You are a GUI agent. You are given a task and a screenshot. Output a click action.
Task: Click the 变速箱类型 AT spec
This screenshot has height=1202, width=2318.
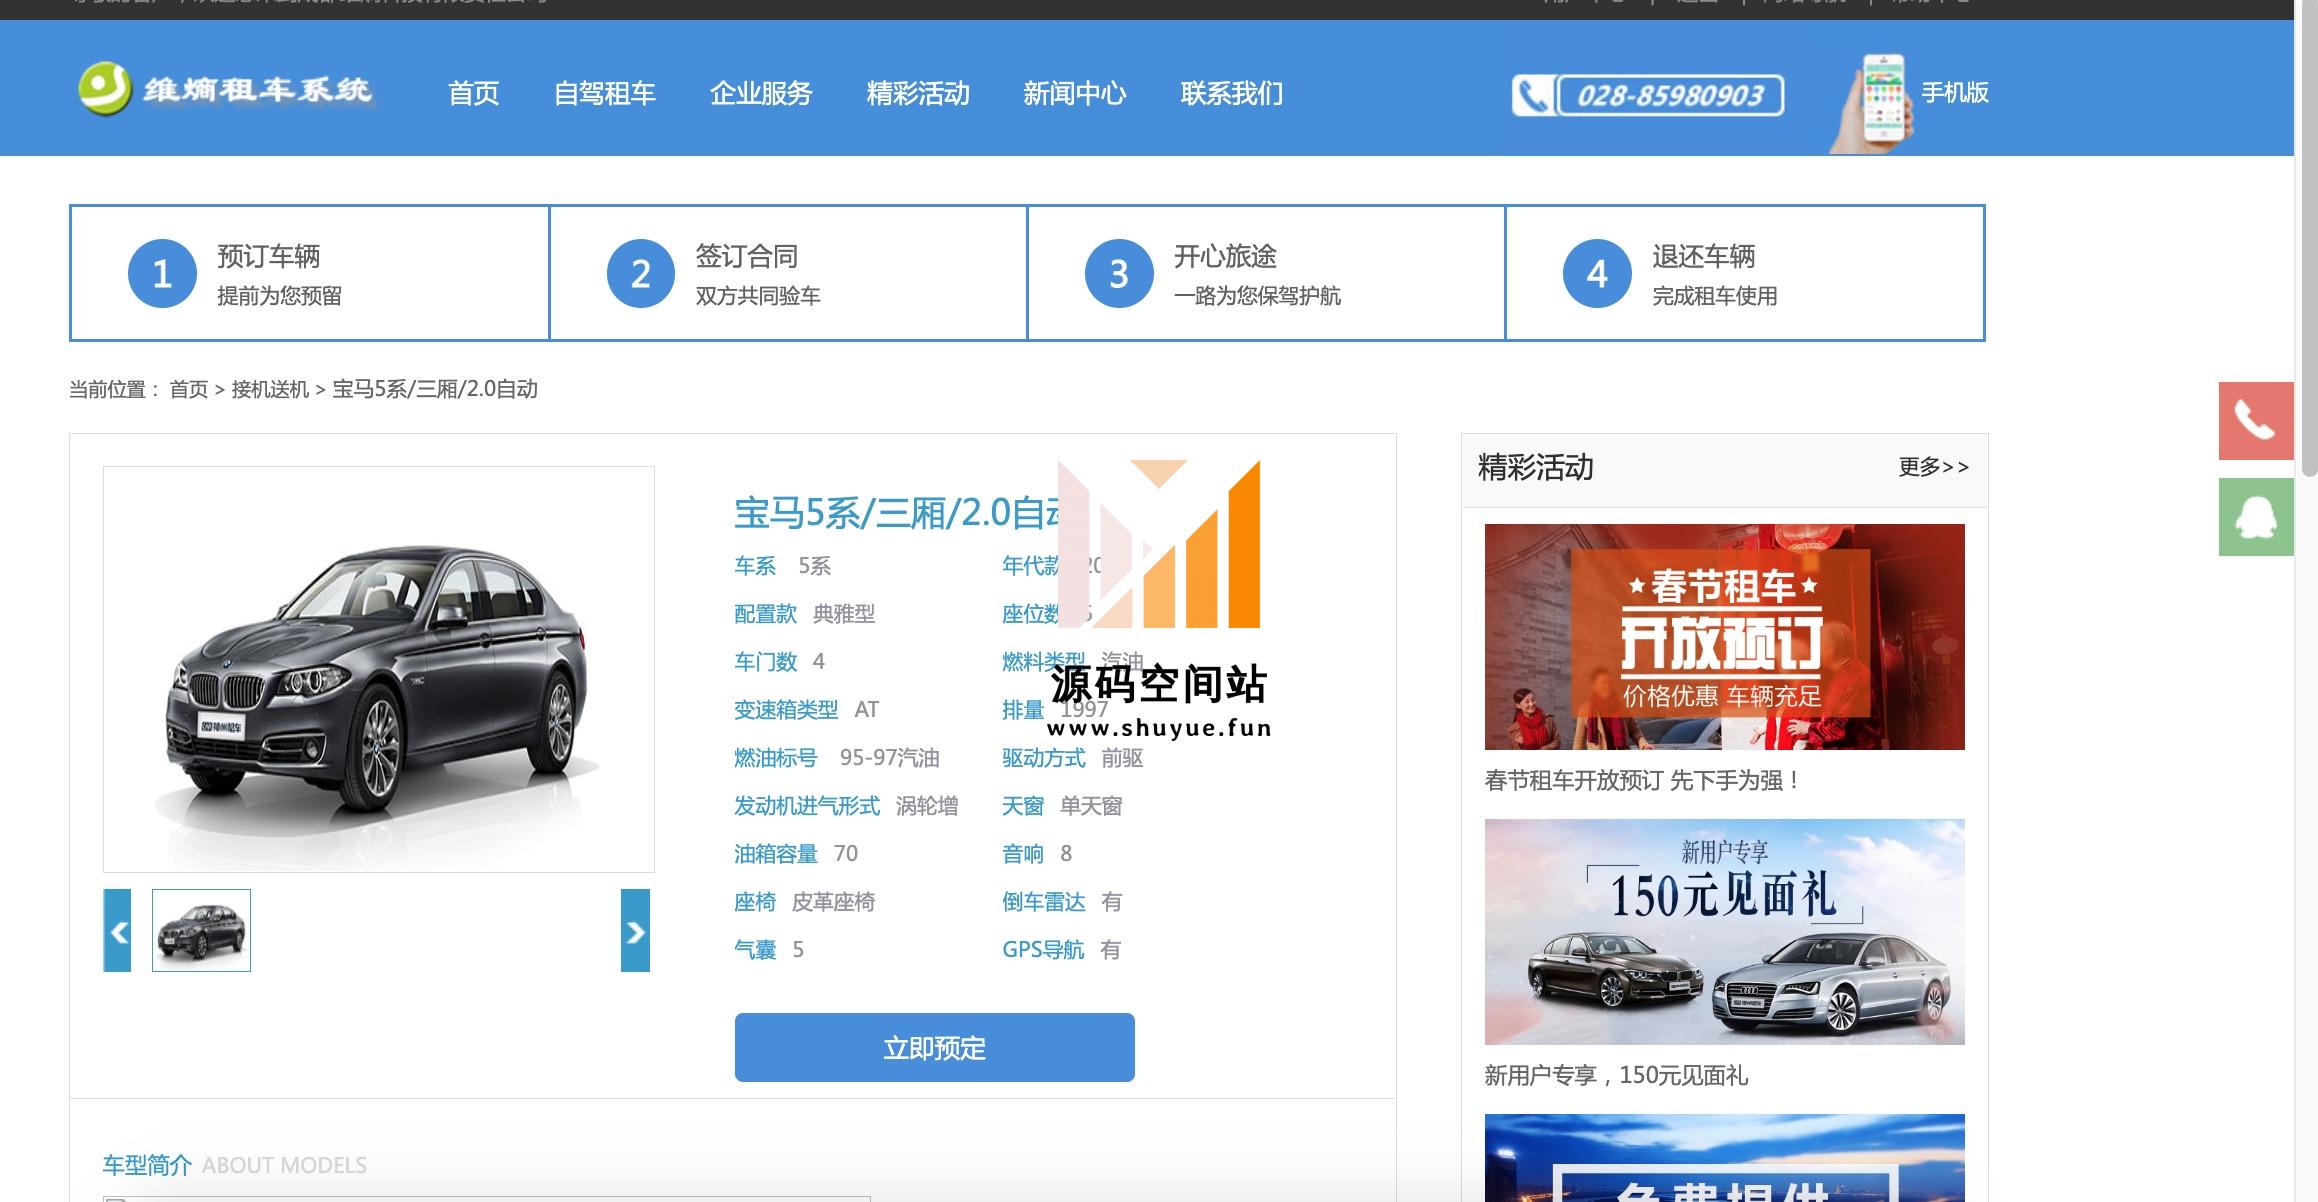point(806,710)
